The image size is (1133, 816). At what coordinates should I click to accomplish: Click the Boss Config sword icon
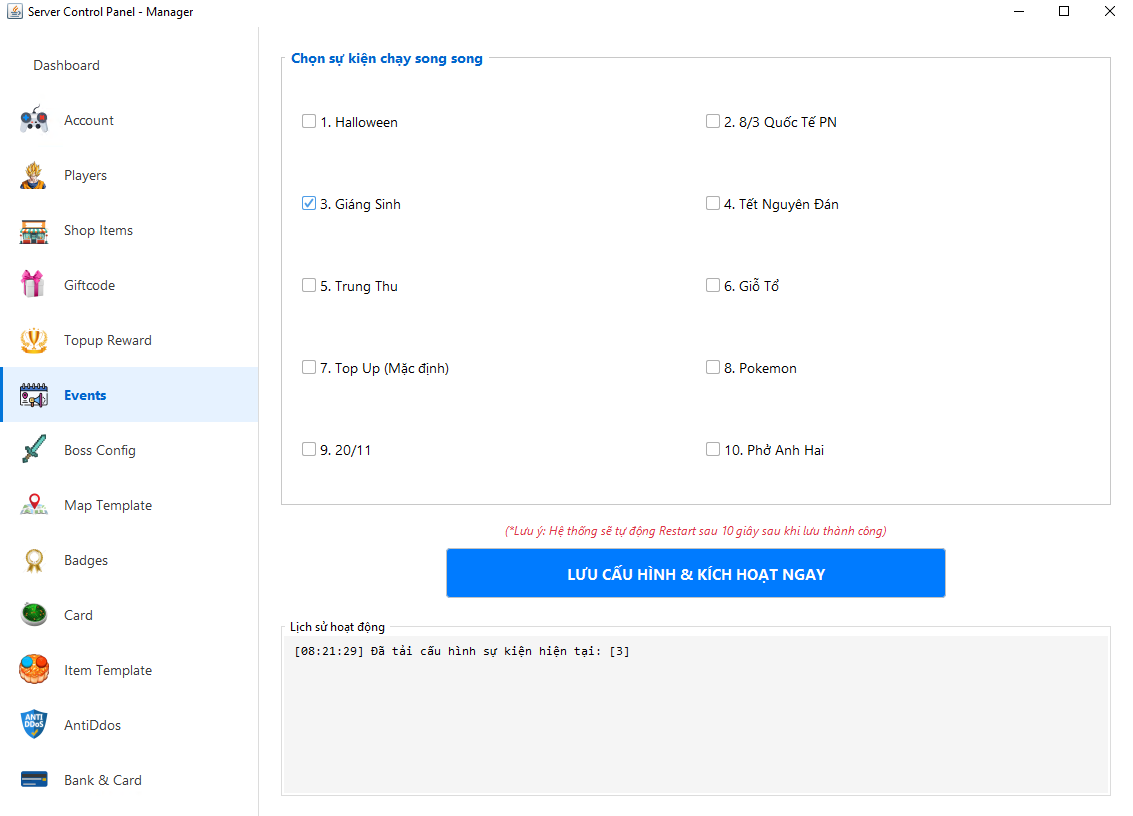[x=34, y=450]
